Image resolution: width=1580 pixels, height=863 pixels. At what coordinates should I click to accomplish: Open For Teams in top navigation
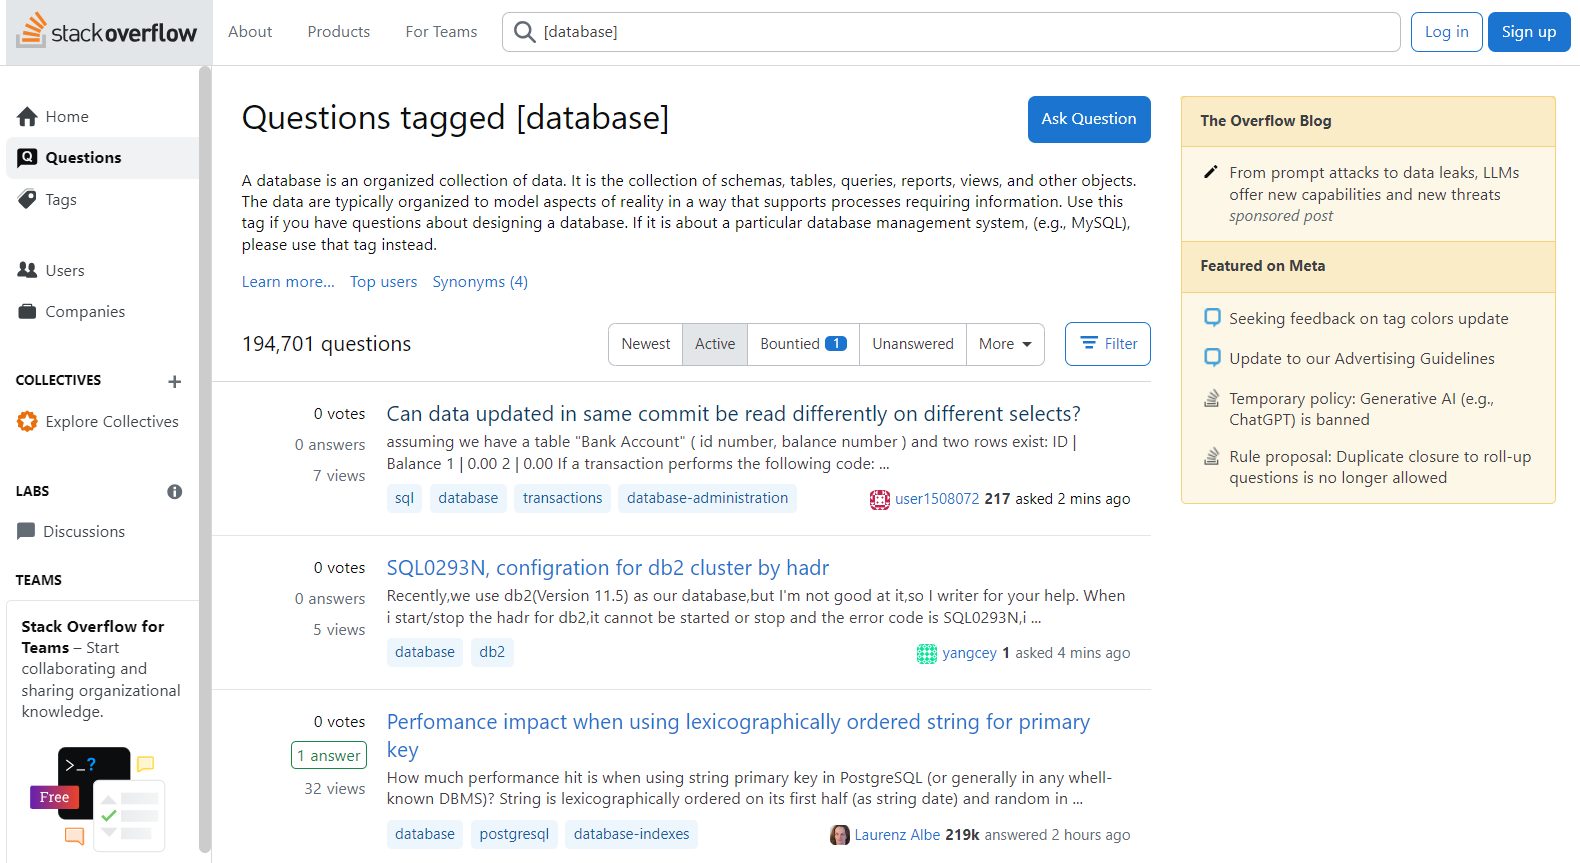point(441,32)
